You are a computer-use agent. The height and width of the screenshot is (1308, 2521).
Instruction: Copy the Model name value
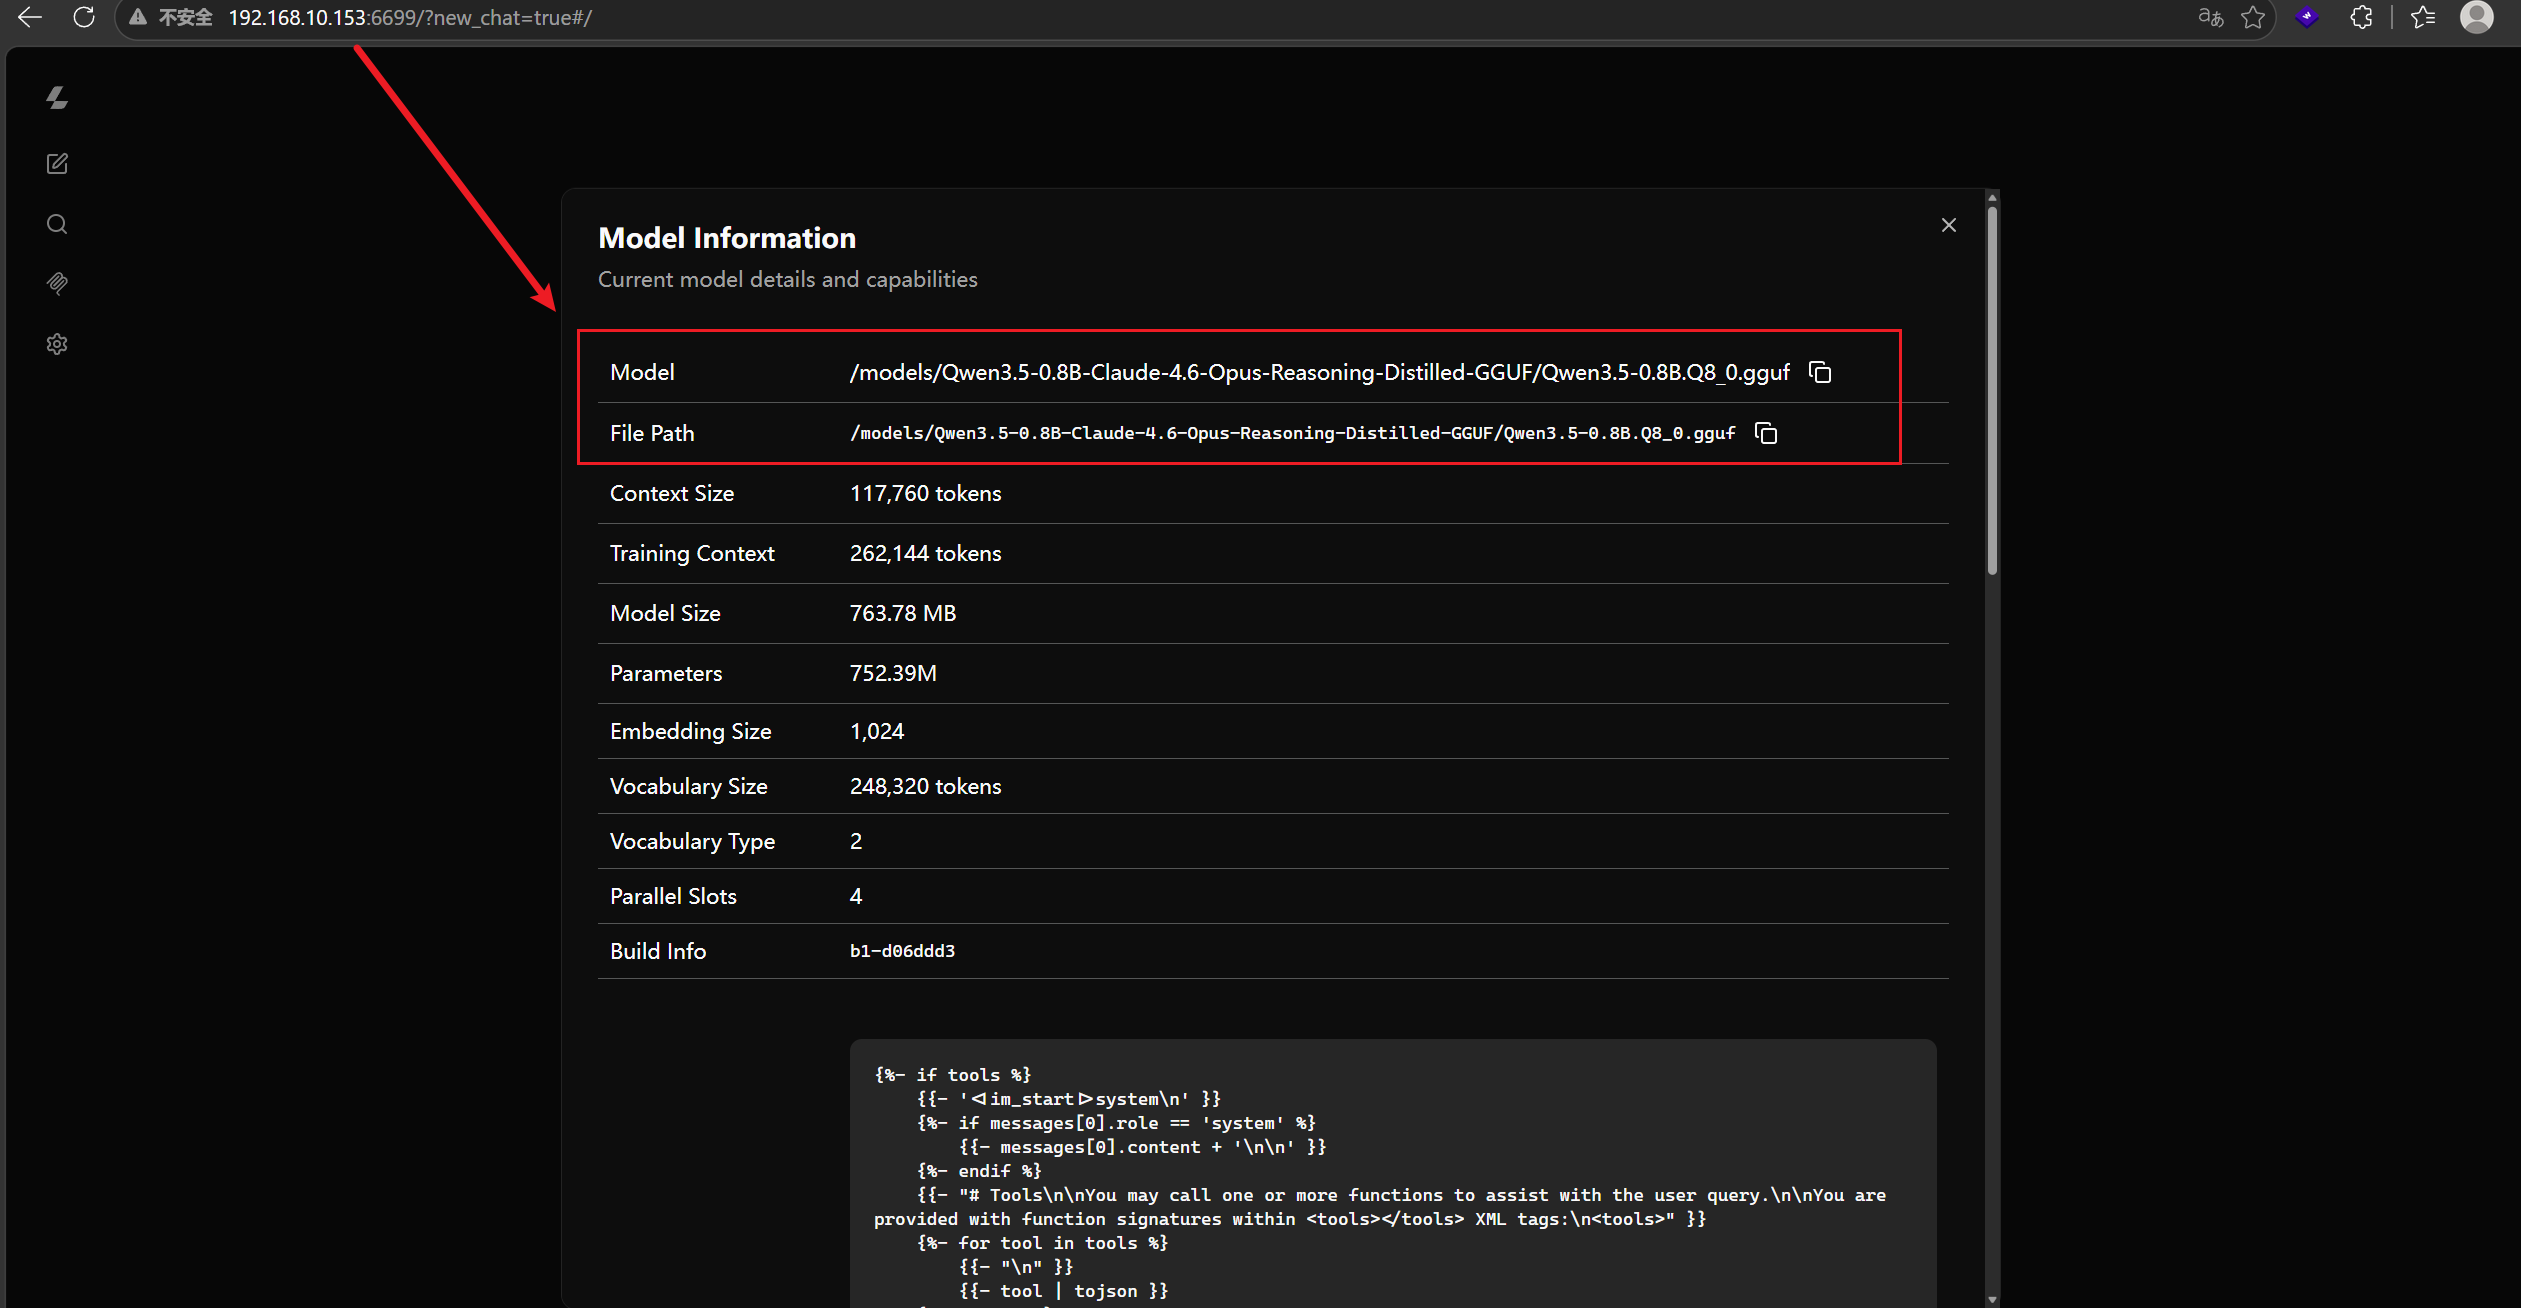click(1820, 372)
